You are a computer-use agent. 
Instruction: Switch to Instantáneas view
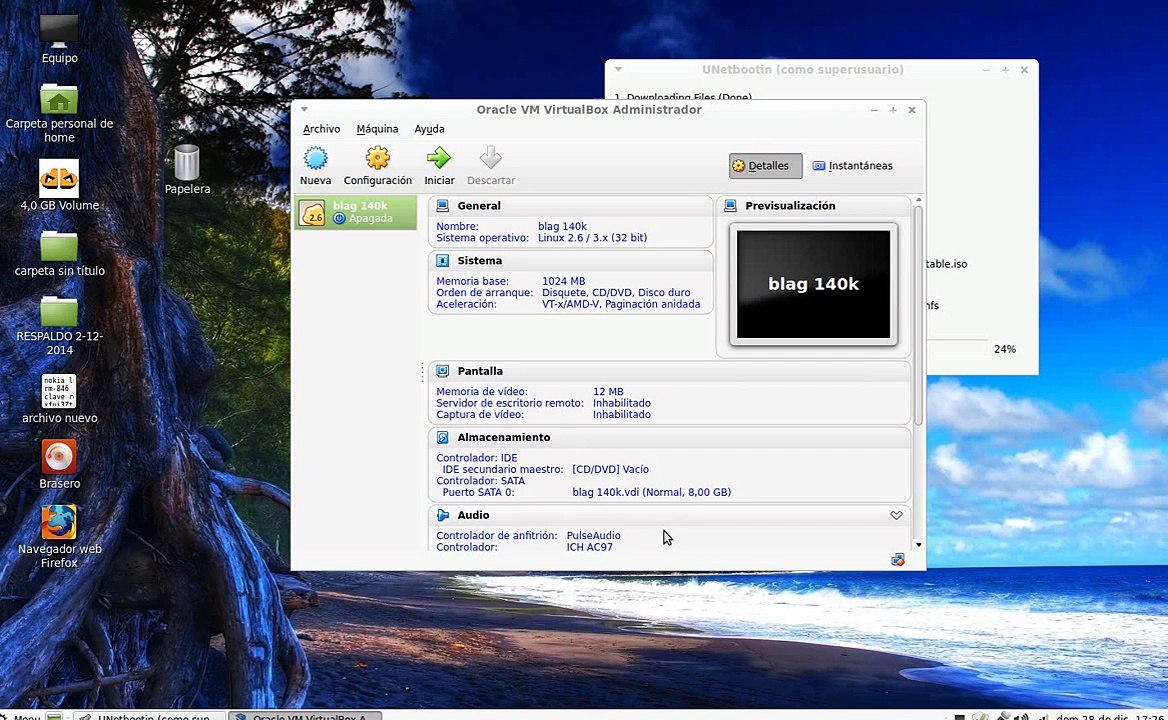(x=852, y=166)
